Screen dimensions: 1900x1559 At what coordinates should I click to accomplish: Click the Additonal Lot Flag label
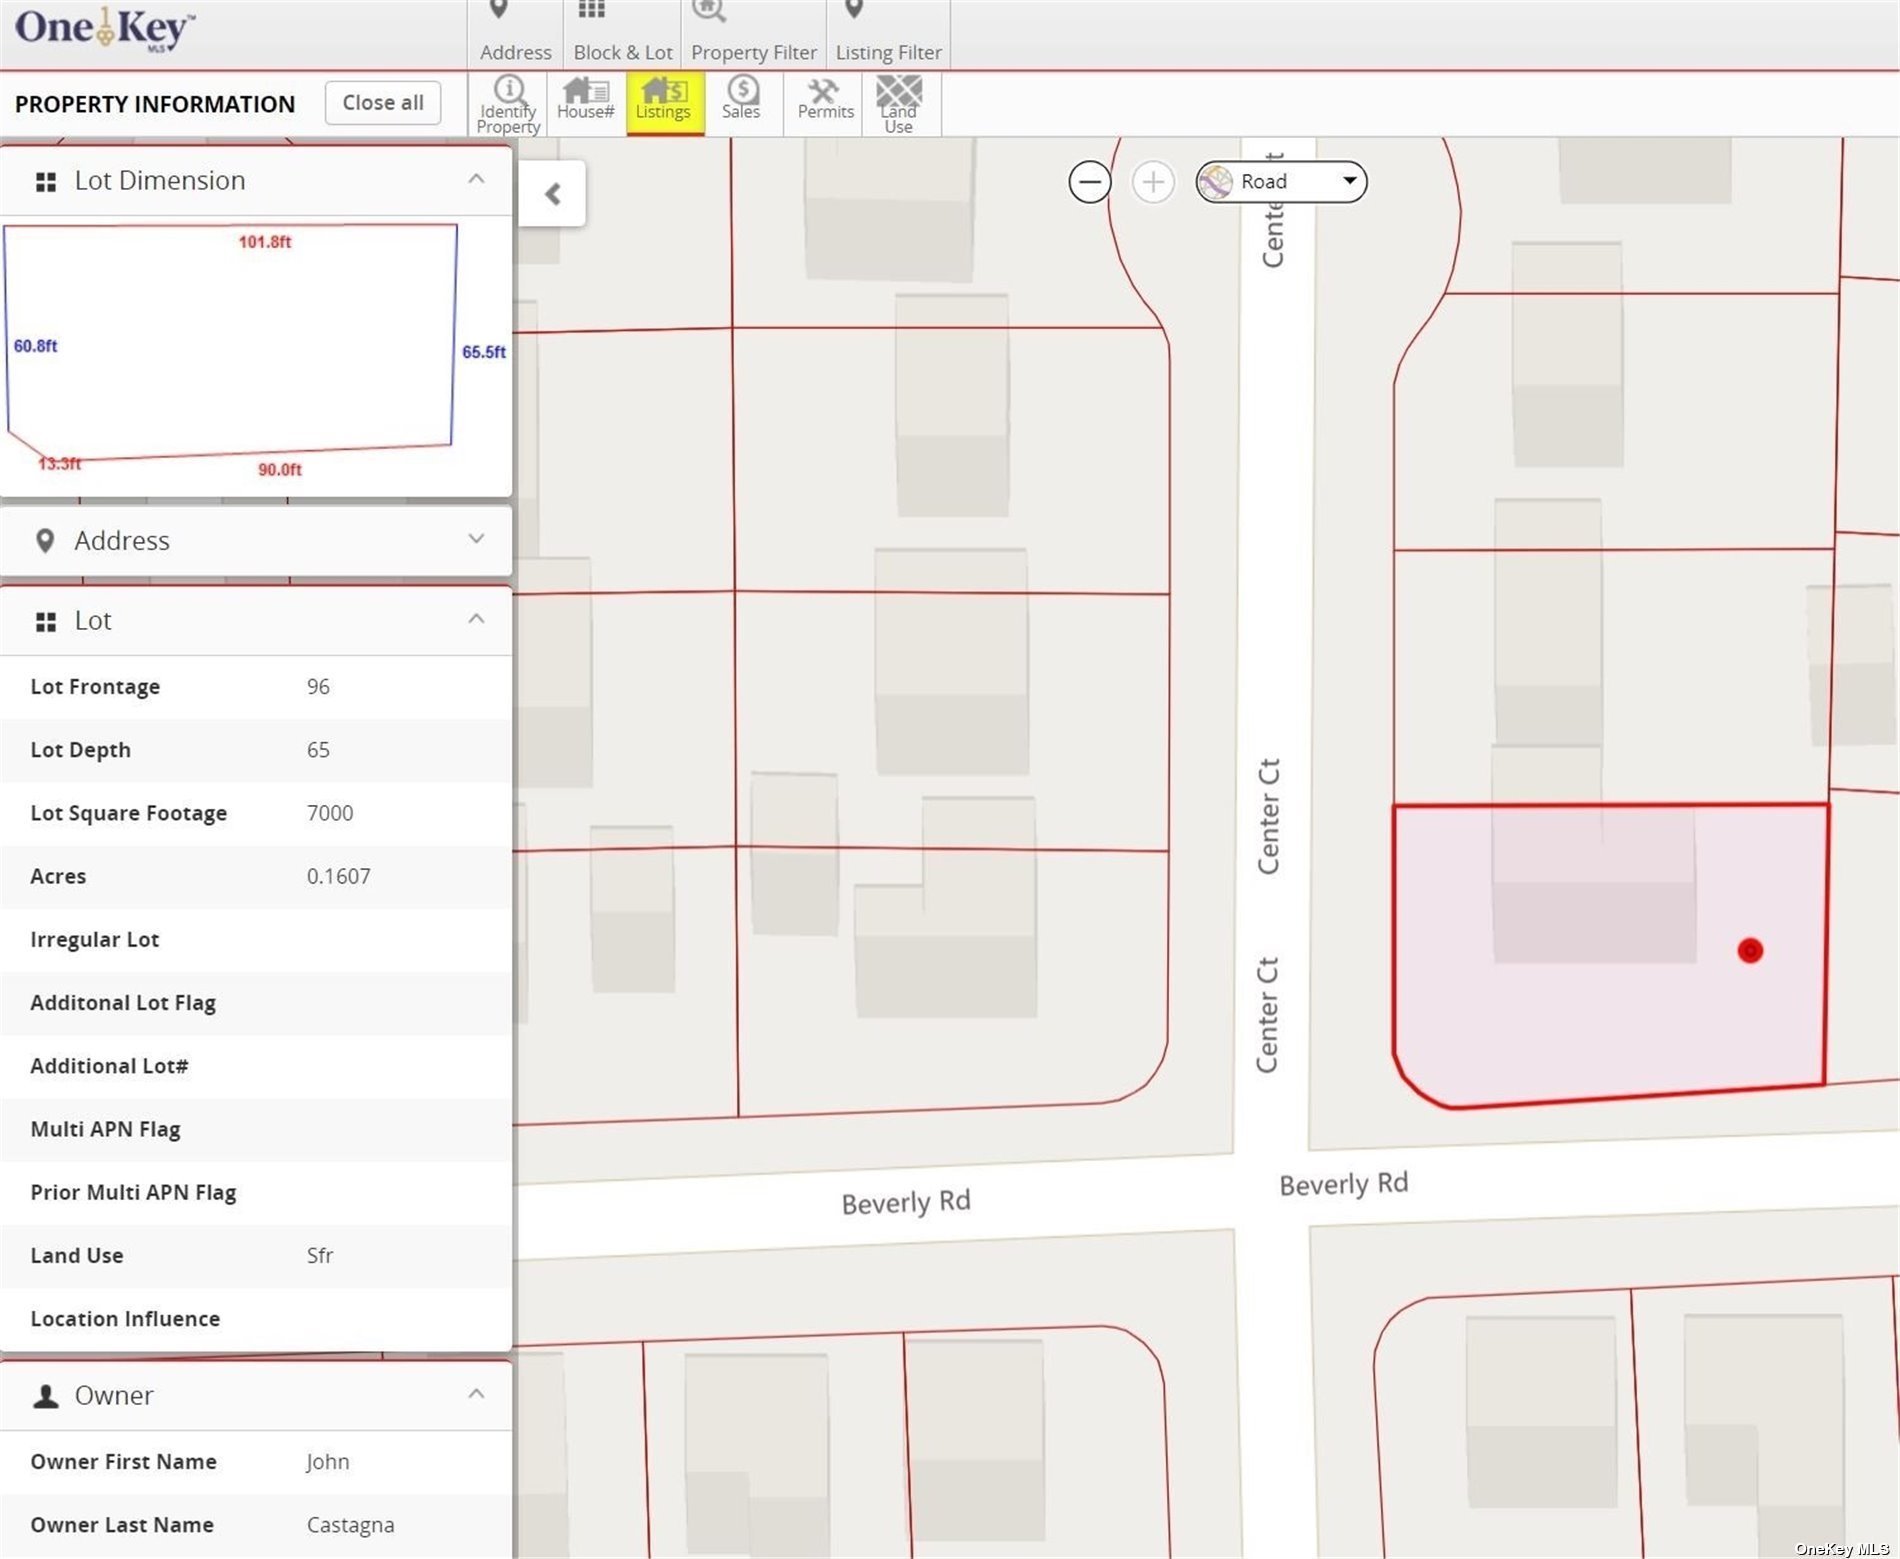click(123, 1003)
